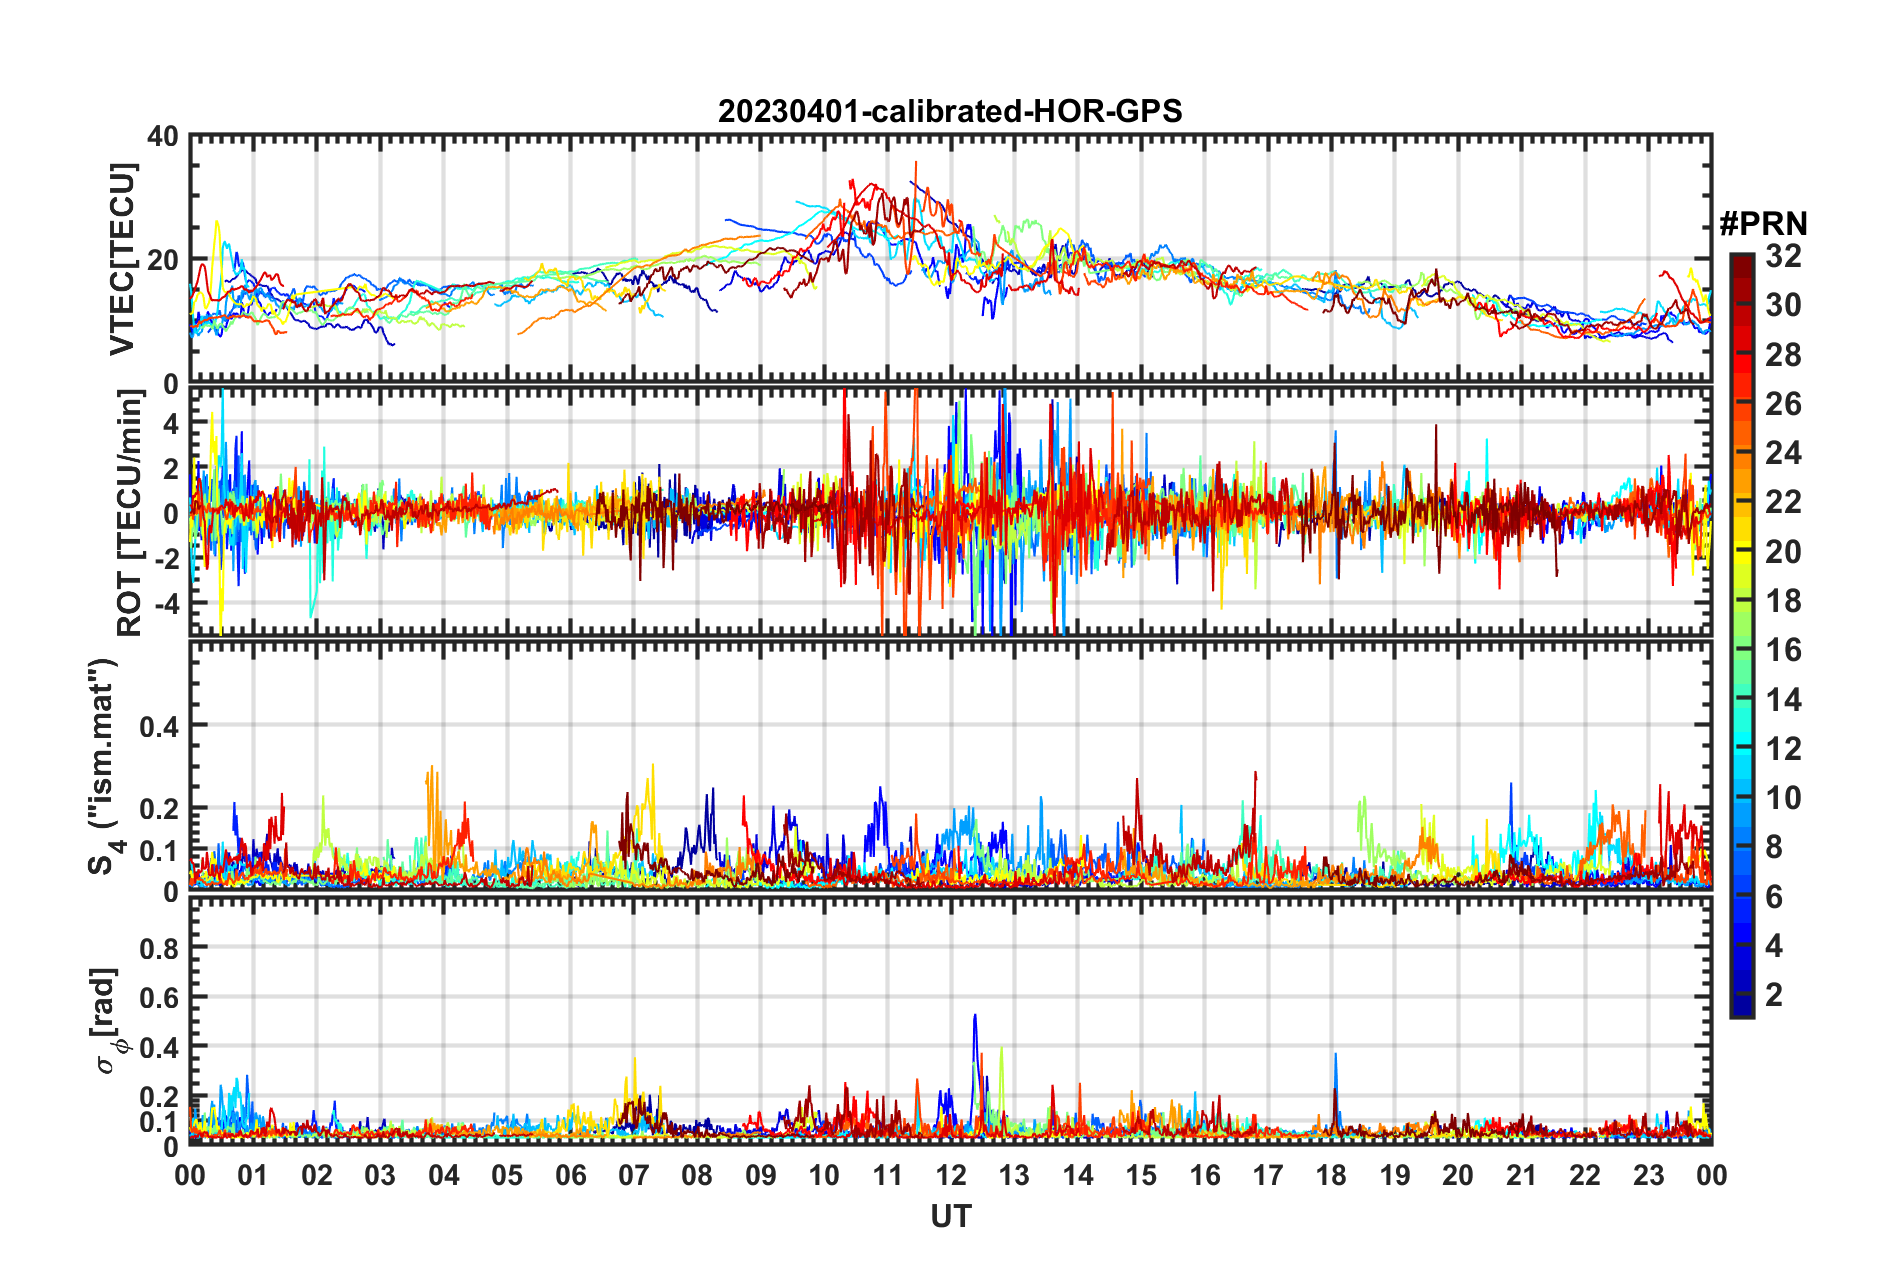Select PRN colorbar tick label 18
The image size is (1902, 1272).
[1783, 601]
